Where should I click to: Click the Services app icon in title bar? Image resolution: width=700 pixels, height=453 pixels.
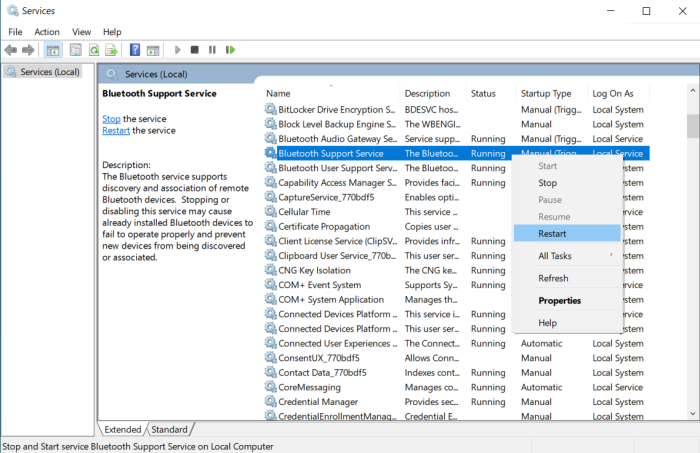(13, 10)
